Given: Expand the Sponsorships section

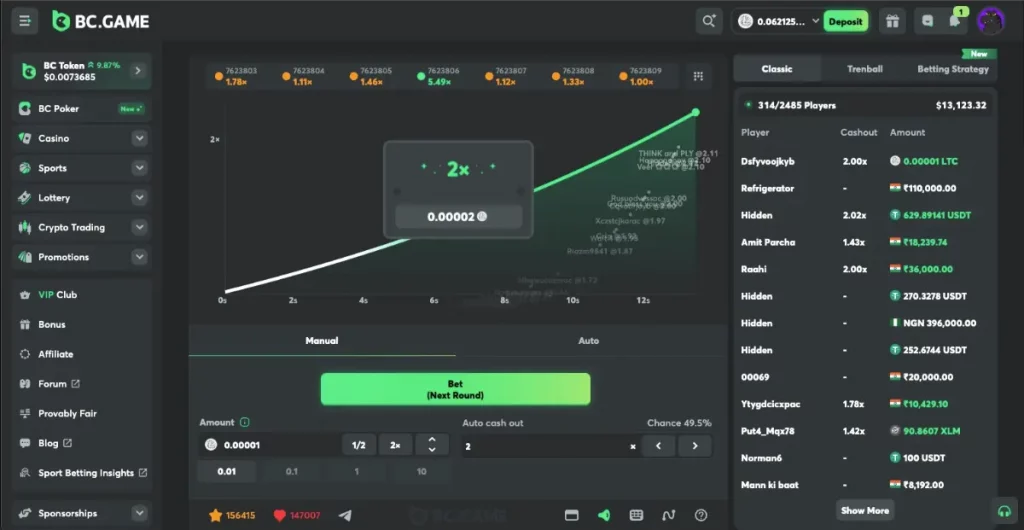Looking at the screenshot, I should (x=139, y=513).
